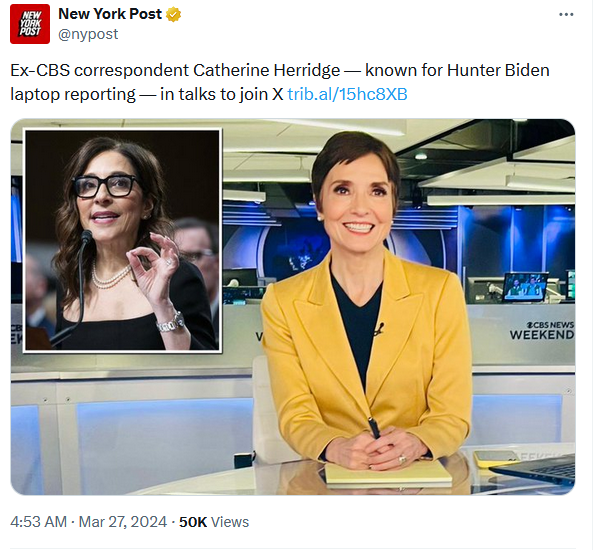Click the 4:53 AM timestamp

click(x=38, y=522)
